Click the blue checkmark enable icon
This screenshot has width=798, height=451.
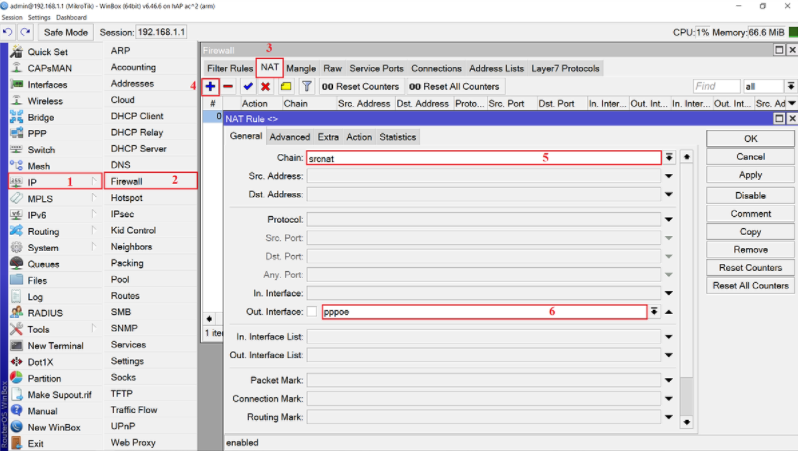pos(248,87)
